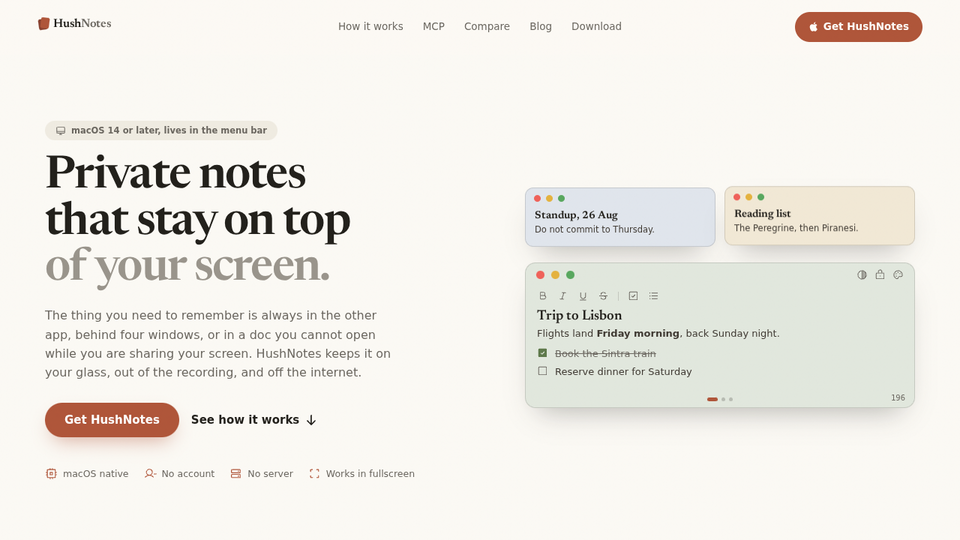
Task: Click the green dot on Trip to Lisbon note
Action: 570,275
